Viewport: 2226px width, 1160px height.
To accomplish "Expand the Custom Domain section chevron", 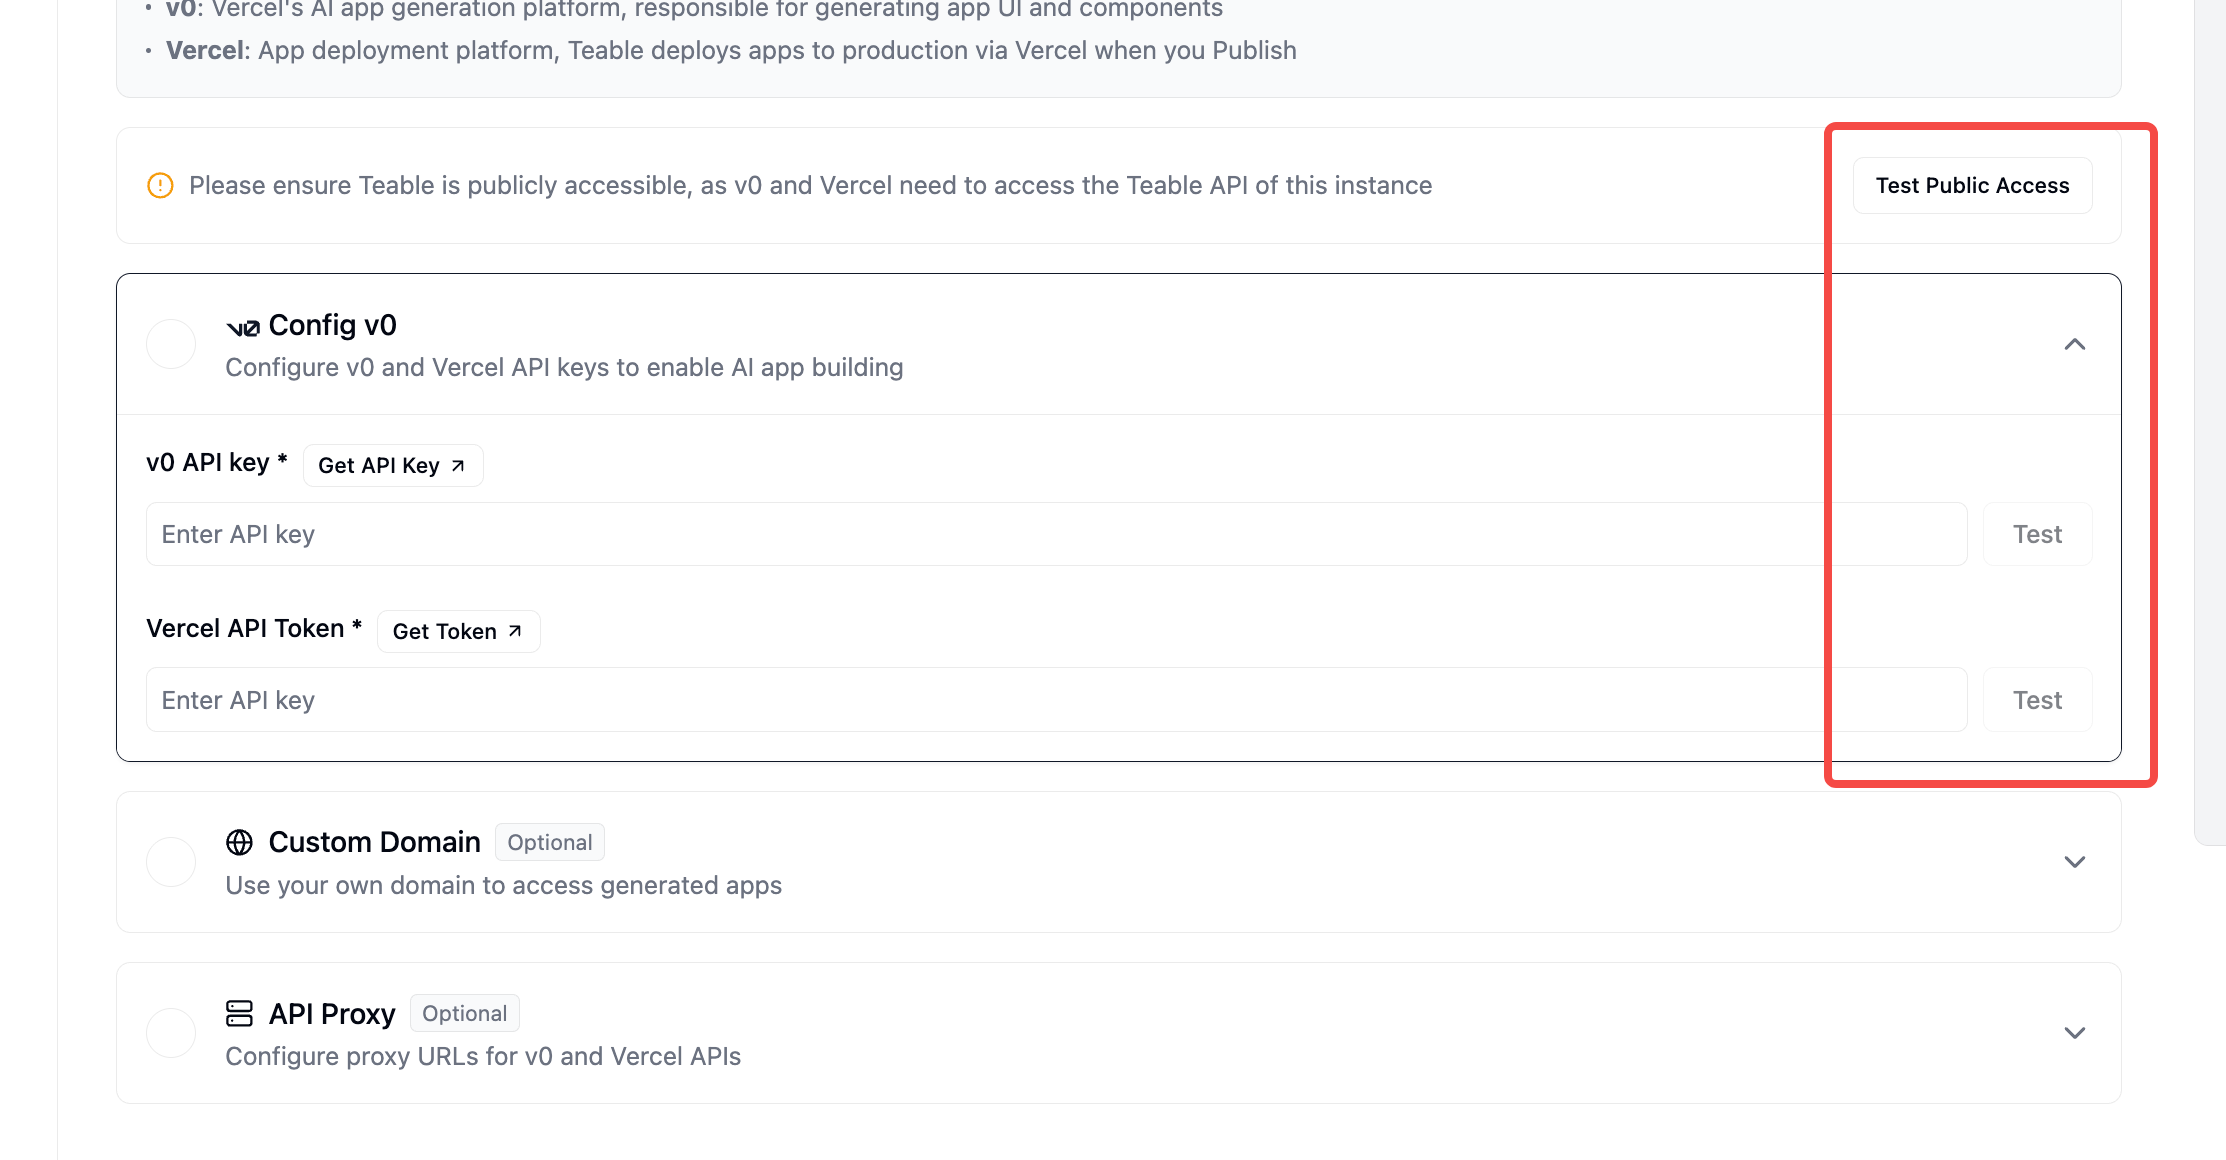I will point(2074,862).
